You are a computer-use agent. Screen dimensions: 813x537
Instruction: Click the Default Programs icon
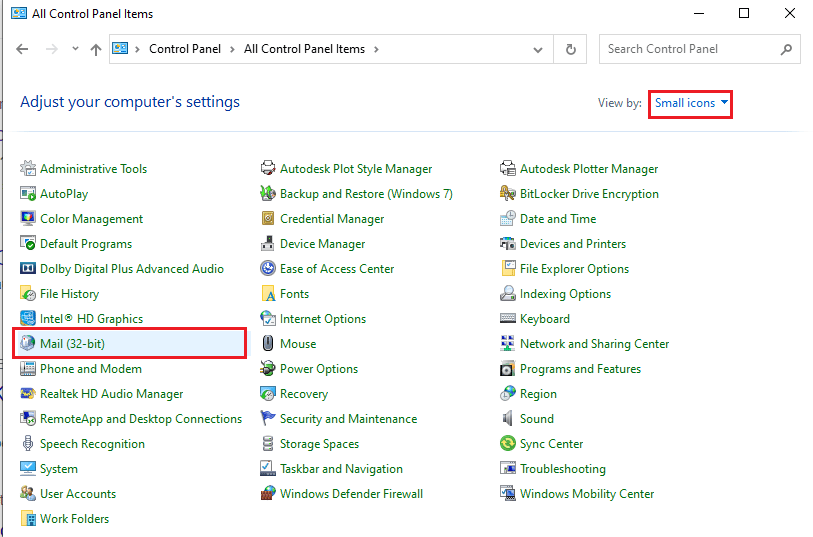28,243
